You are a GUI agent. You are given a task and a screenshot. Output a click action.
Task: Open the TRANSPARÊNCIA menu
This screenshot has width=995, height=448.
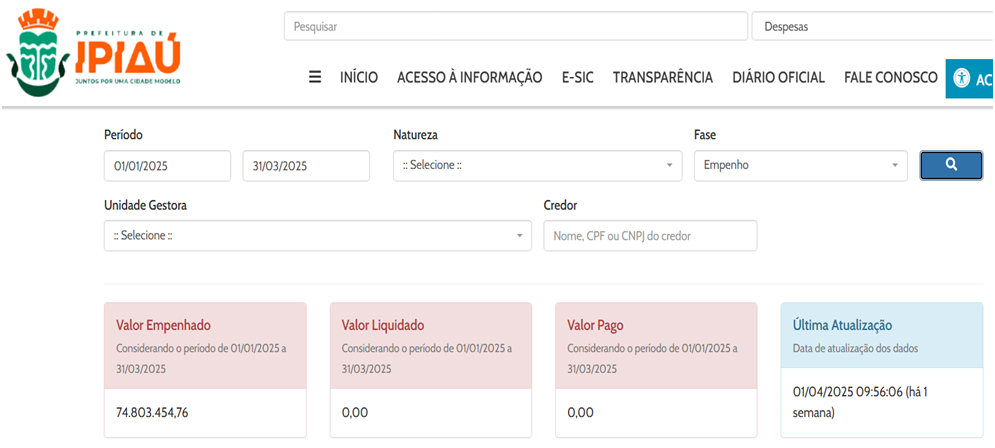coord(662,77)
